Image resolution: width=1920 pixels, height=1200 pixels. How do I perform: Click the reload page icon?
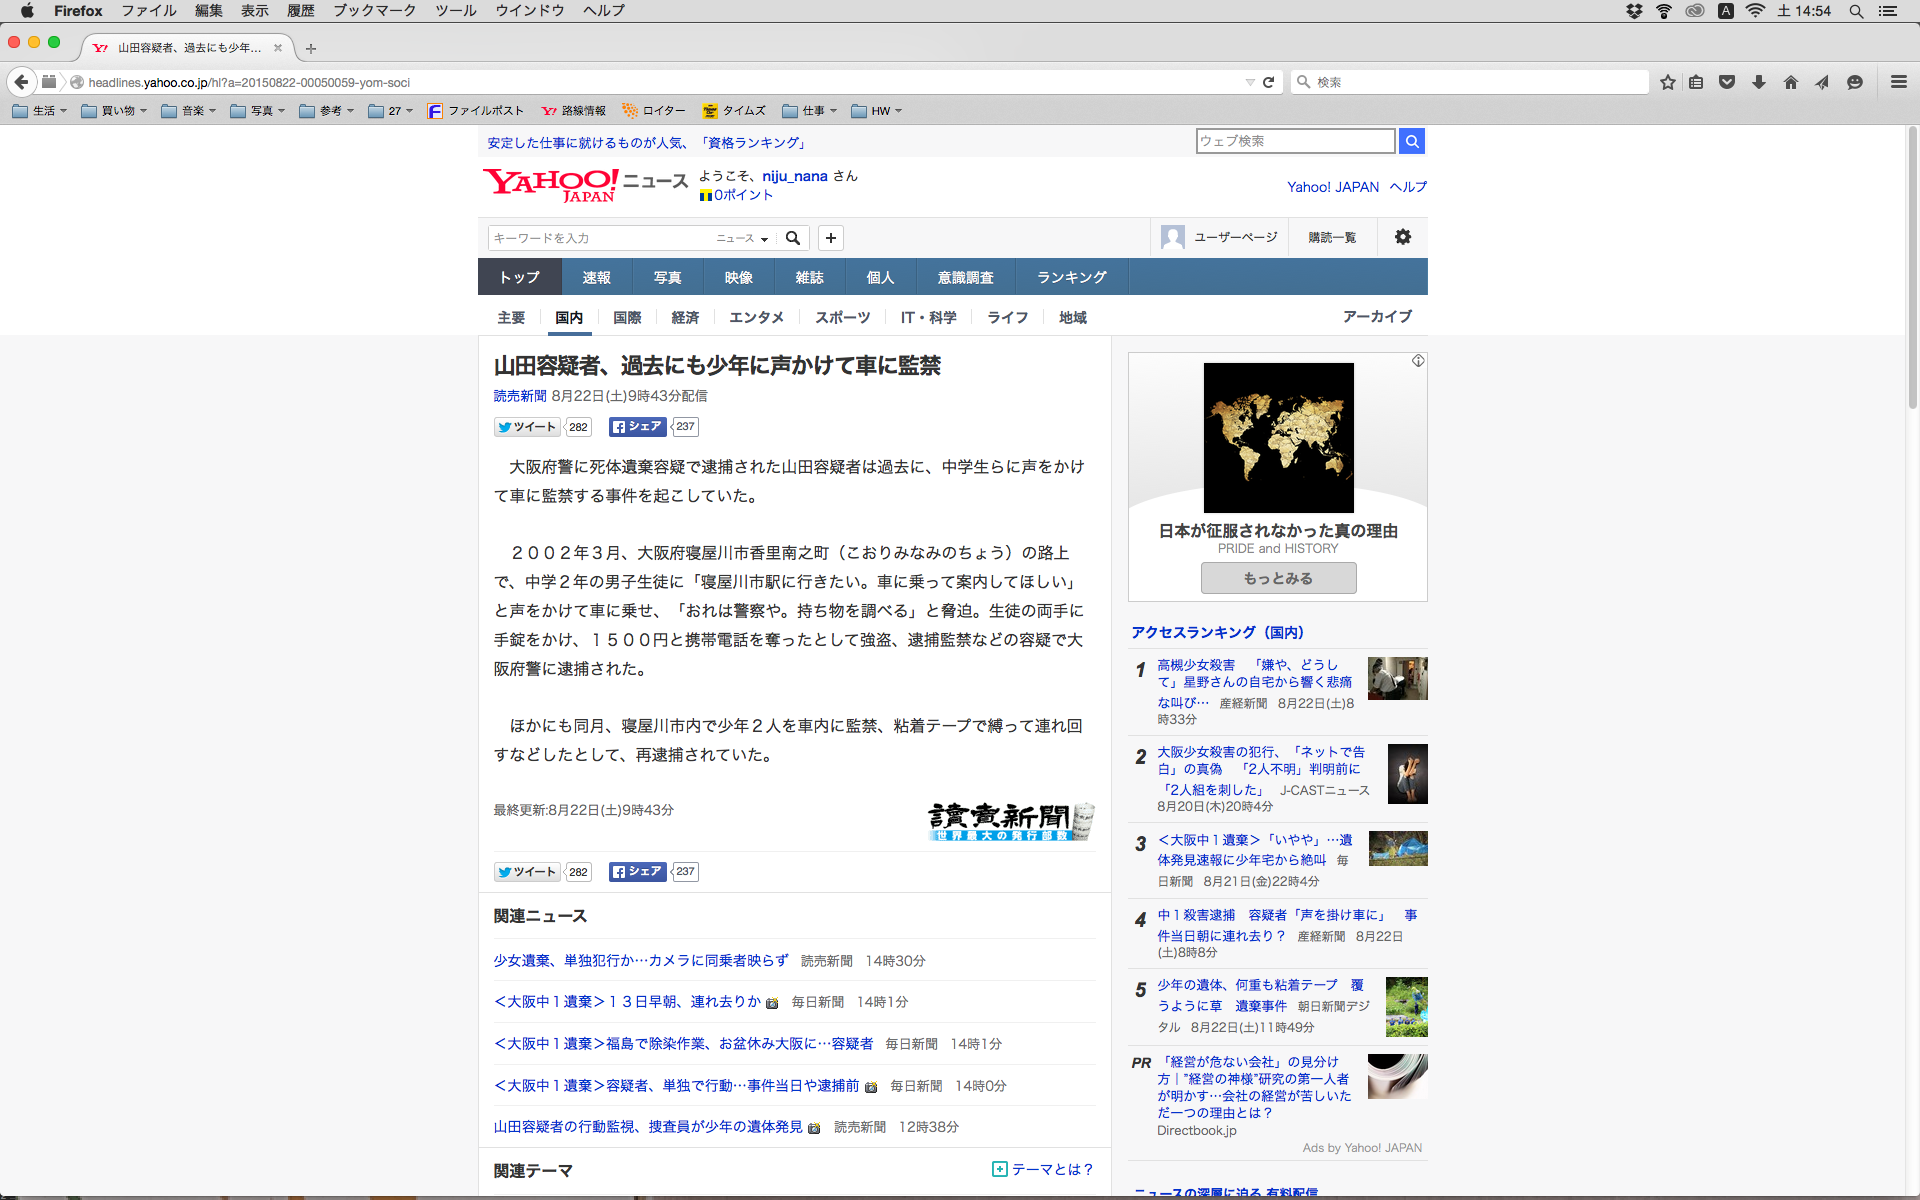pos(1268,82)
